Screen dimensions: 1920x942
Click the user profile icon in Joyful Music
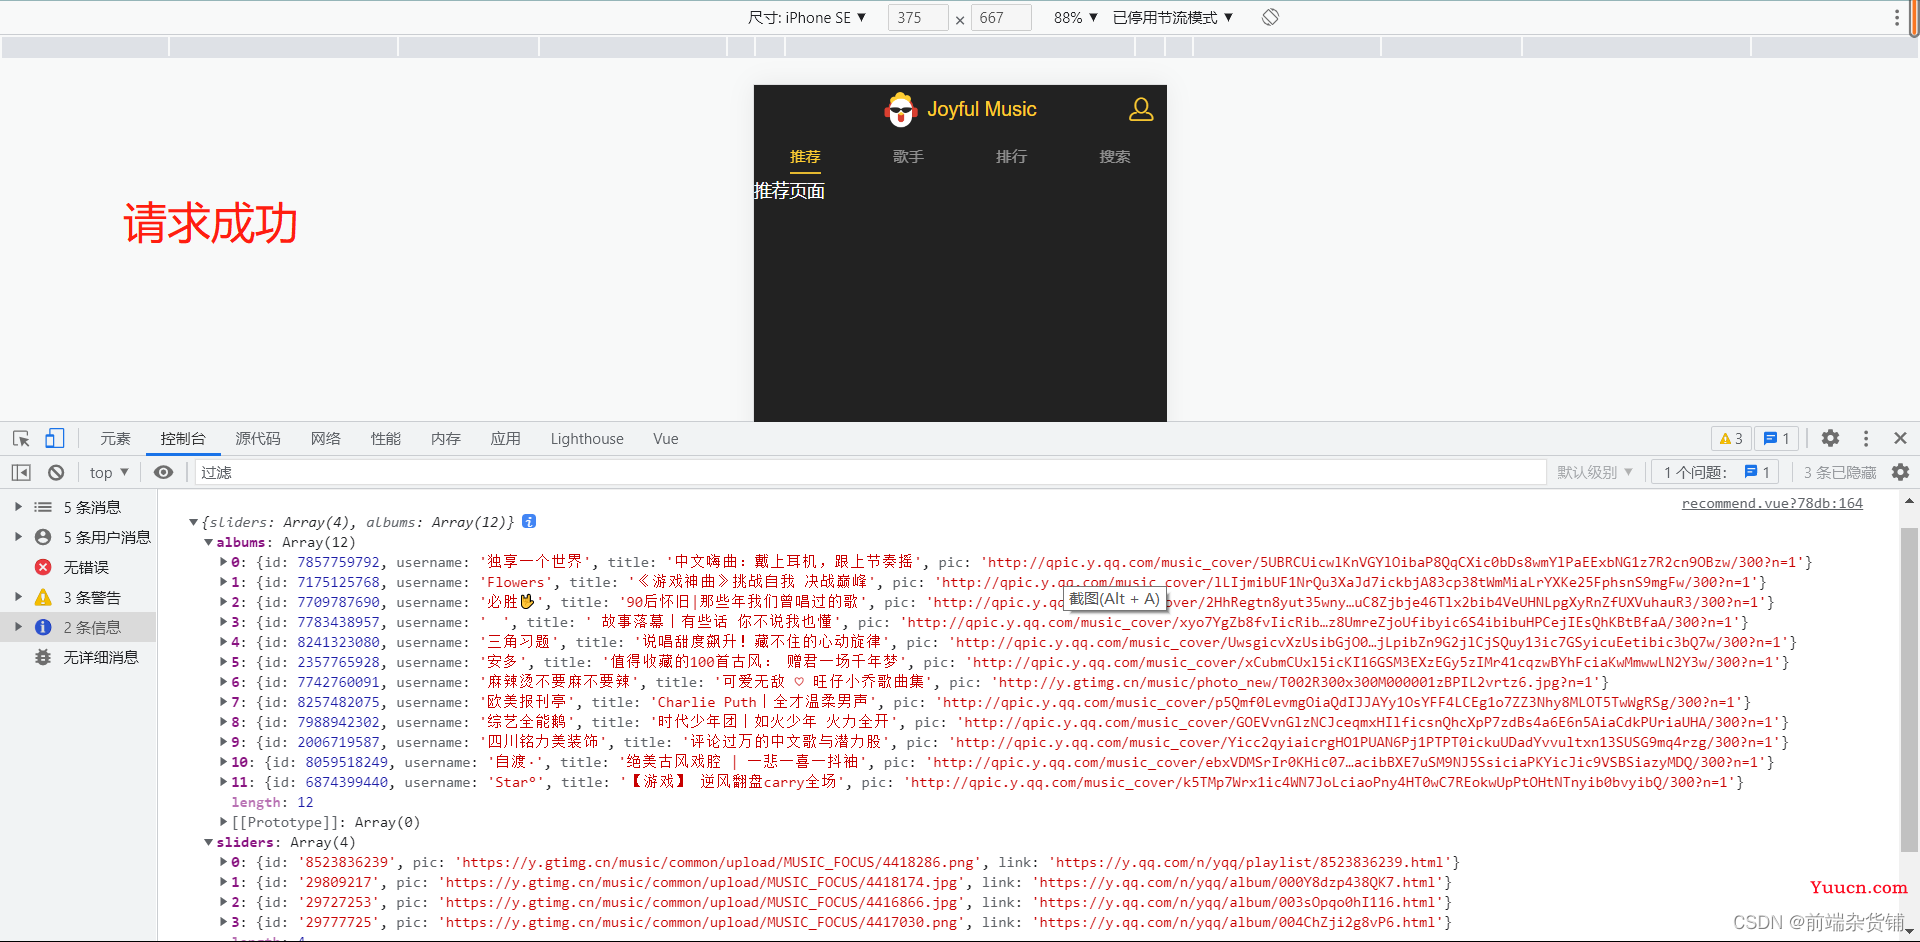pos(1140,109)
